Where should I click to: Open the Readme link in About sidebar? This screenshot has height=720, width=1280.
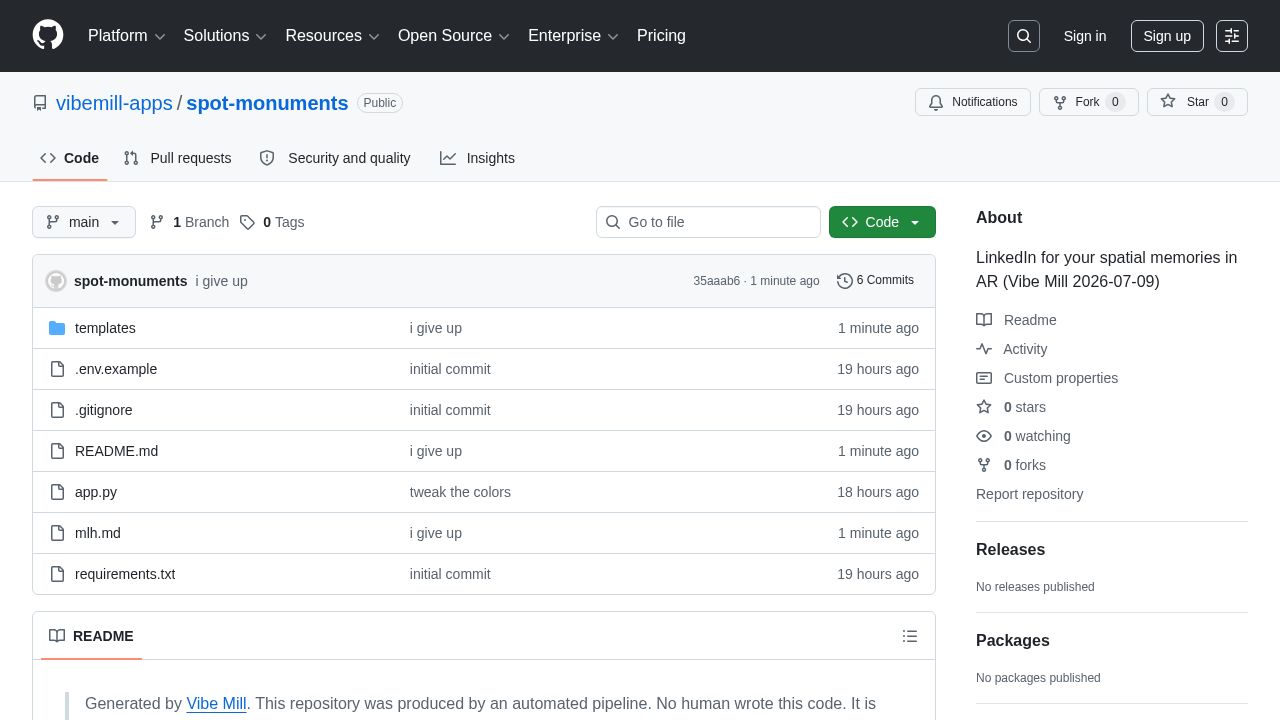1016,320
